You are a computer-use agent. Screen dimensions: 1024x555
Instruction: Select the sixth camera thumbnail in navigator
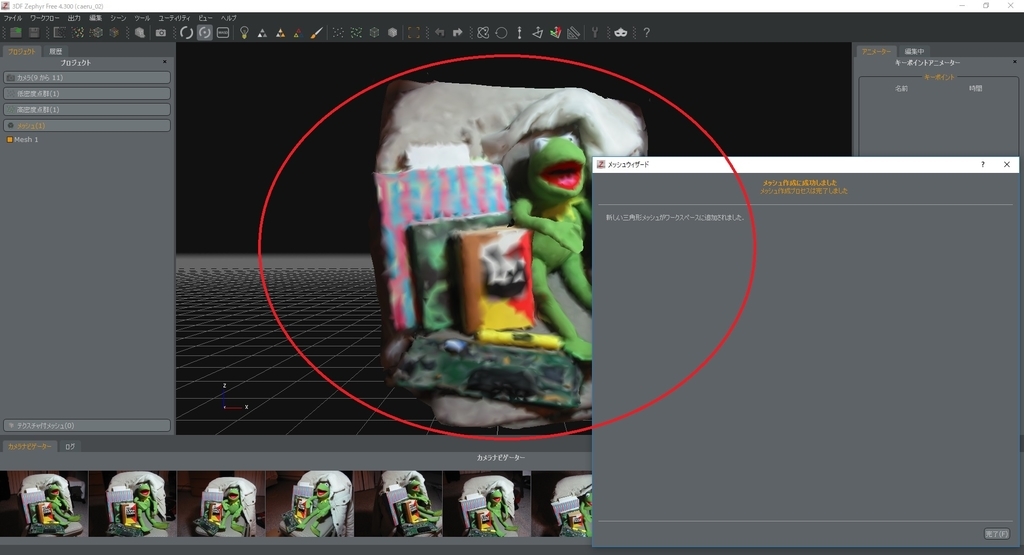tap(487, 504)
